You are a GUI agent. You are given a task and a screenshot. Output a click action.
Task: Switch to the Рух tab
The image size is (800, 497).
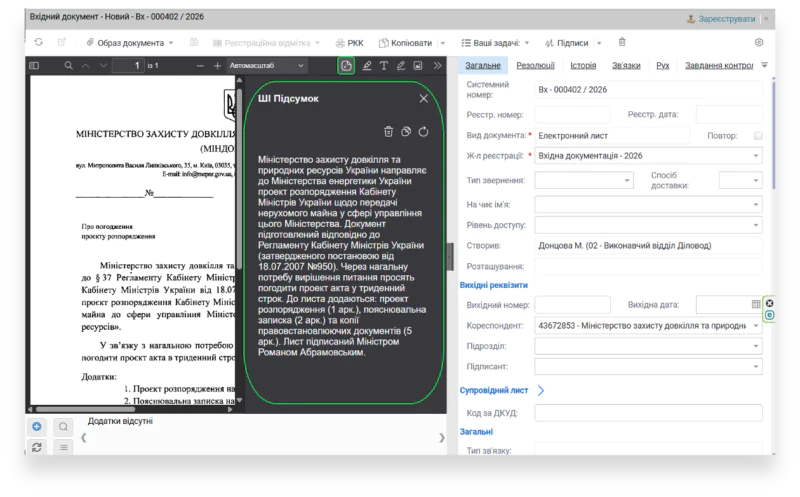click(663, 65)
